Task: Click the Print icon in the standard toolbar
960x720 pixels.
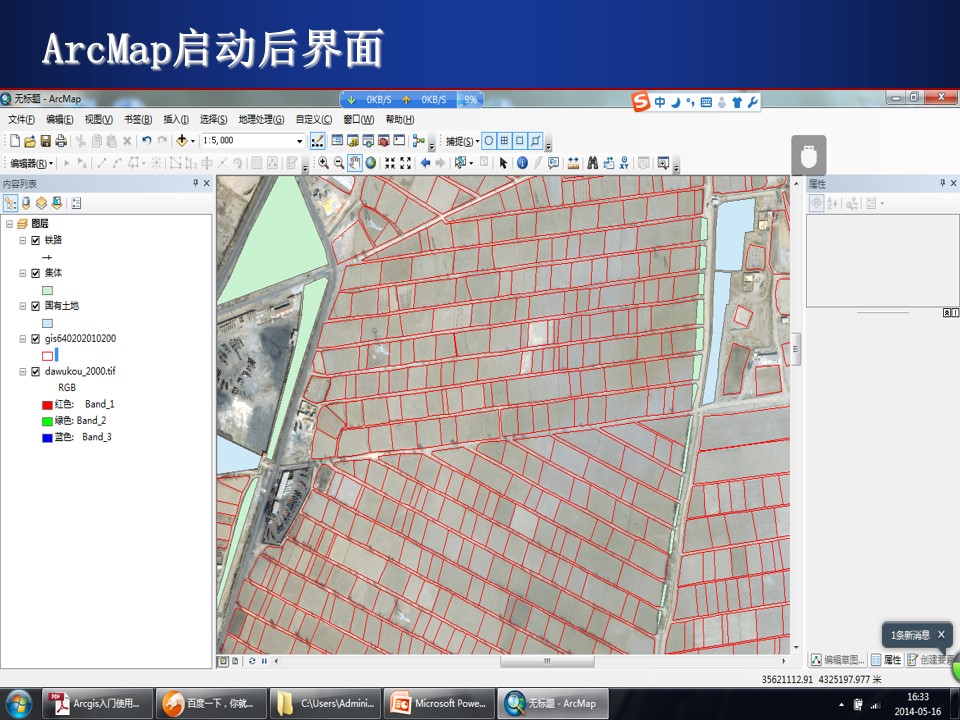Action: pyautogui.click(x=61, y=141)
